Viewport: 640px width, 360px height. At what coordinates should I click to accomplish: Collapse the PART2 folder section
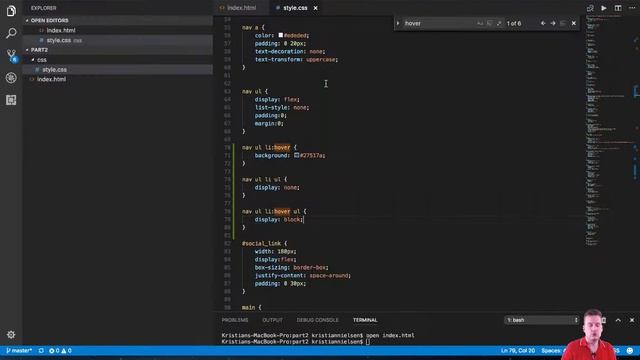pos(39,50)
